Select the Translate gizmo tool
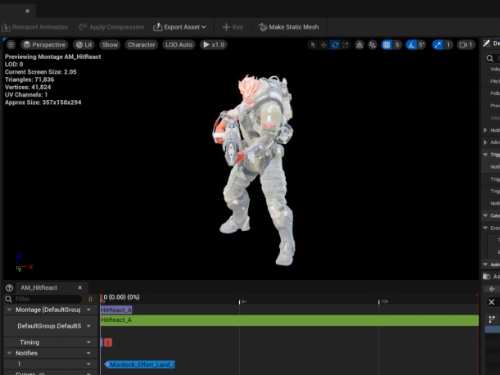Viewport: 500px width, 375px height. (x=324, y=44)
